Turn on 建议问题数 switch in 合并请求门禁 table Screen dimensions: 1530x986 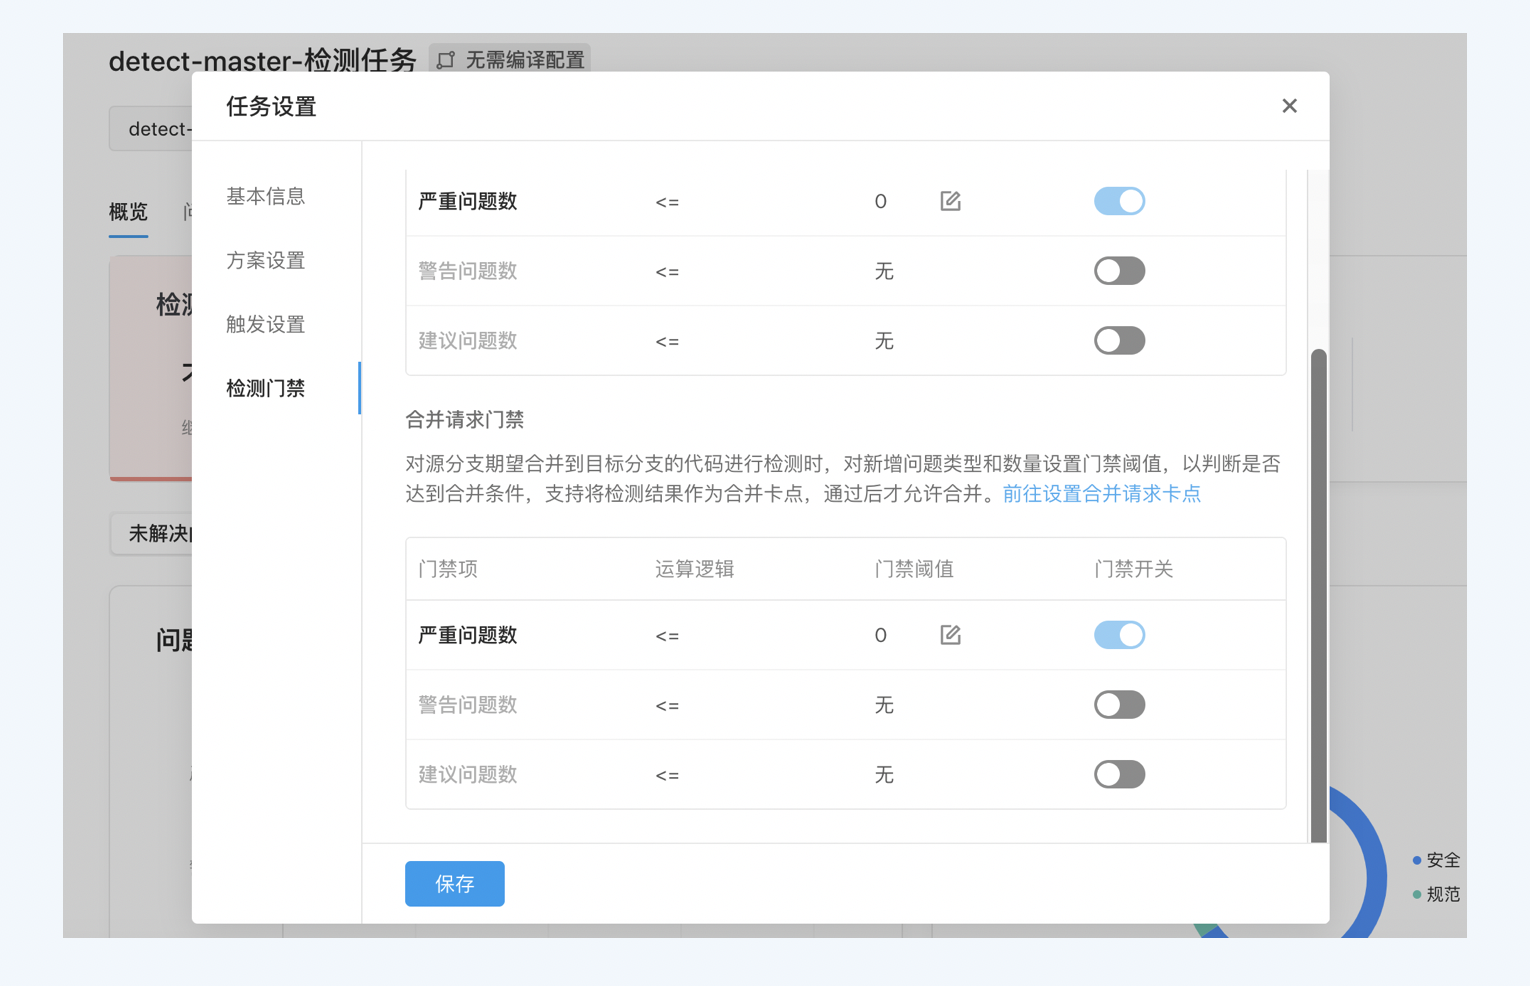(1119, 775)
